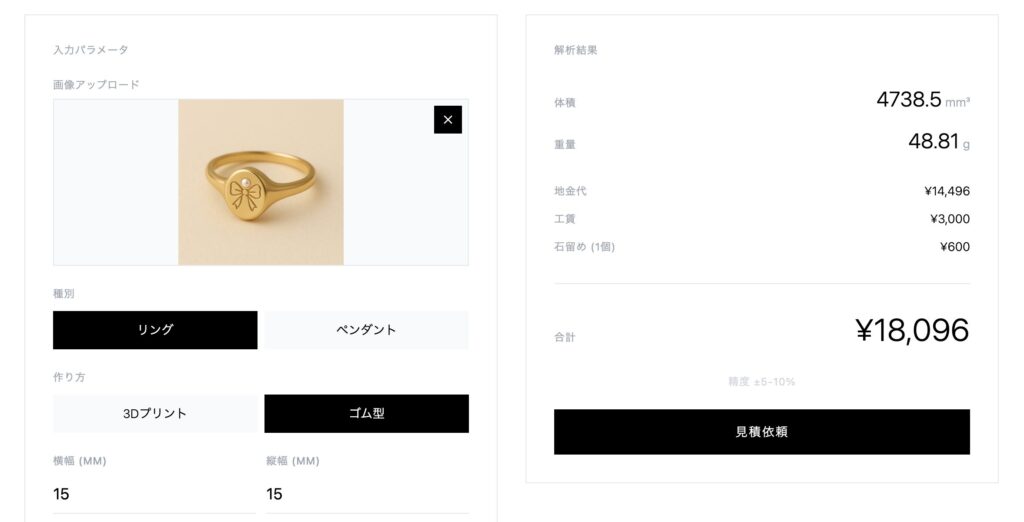Viewport: 1024px width, 522px height.
Task: Click the 工賃 amount ¥3,000
Action: click(949, 219)
